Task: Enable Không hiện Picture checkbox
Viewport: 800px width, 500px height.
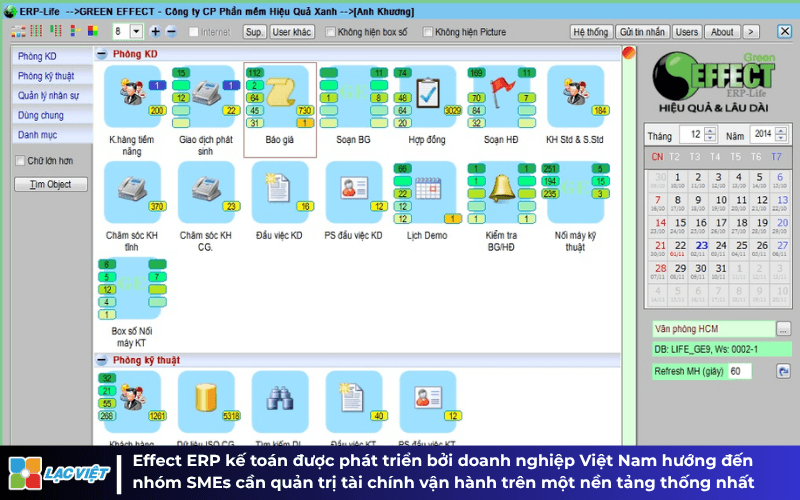Action: pos(428,32)
